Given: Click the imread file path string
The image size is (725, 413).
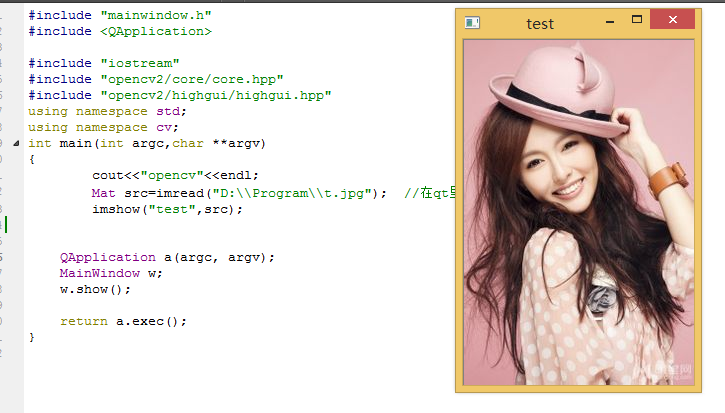Looking at the screenshot, I should (295, 193).
